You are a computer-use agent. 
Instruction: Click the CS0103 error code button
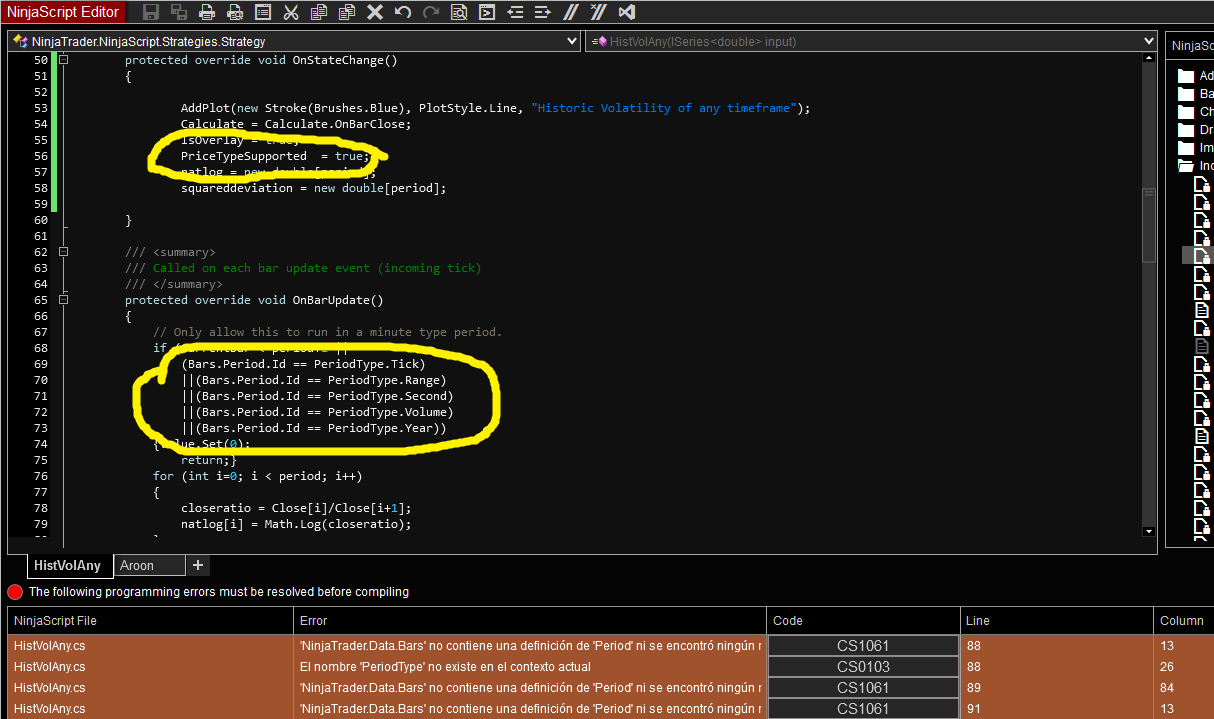(862, 667)
